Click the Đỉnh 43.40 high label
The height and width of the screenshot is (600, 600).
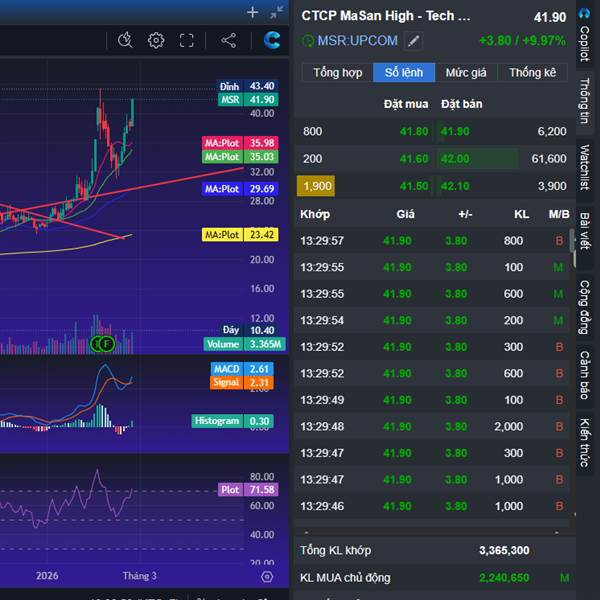pos(247,86)
